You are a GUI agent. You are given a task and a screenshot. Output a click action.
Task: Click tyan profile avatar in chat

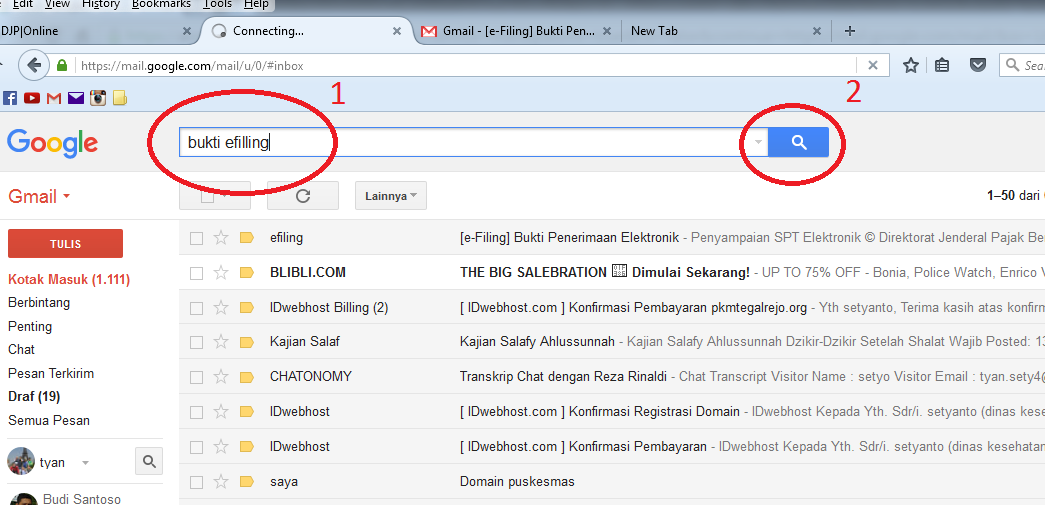click(x=21, y=461)
